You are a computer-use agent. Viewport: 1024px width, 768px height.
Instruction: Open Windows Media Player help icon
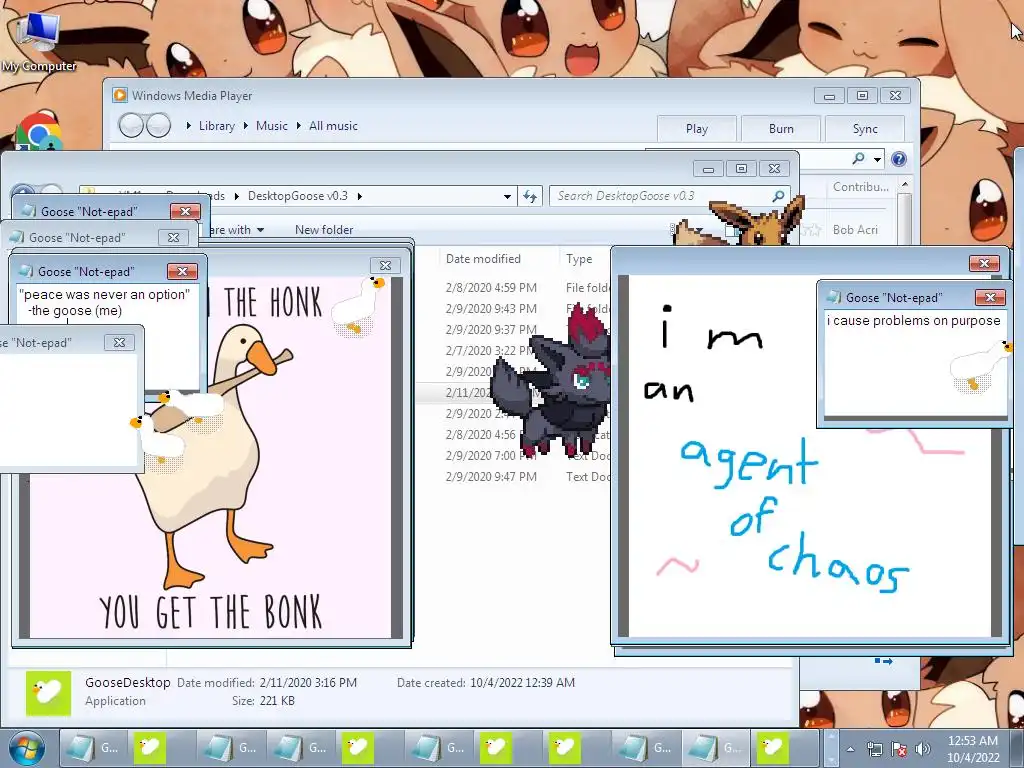coord(899,159)
